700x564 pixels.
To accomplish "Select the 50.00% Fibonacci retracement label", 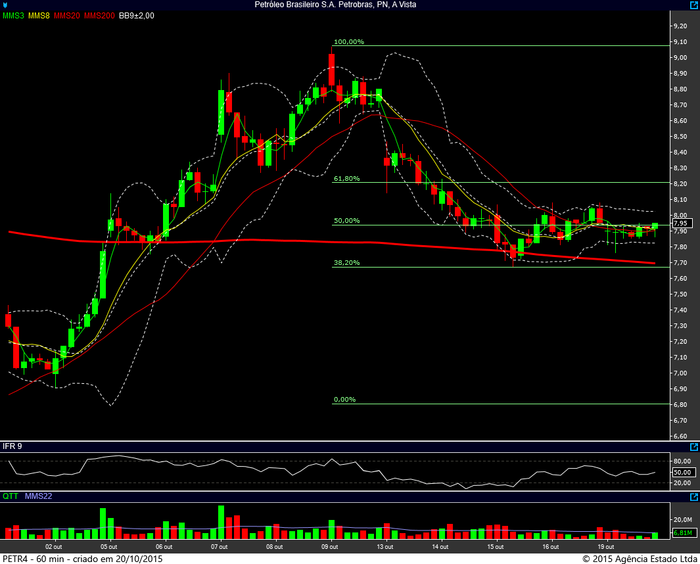I will tap(346, 221).
